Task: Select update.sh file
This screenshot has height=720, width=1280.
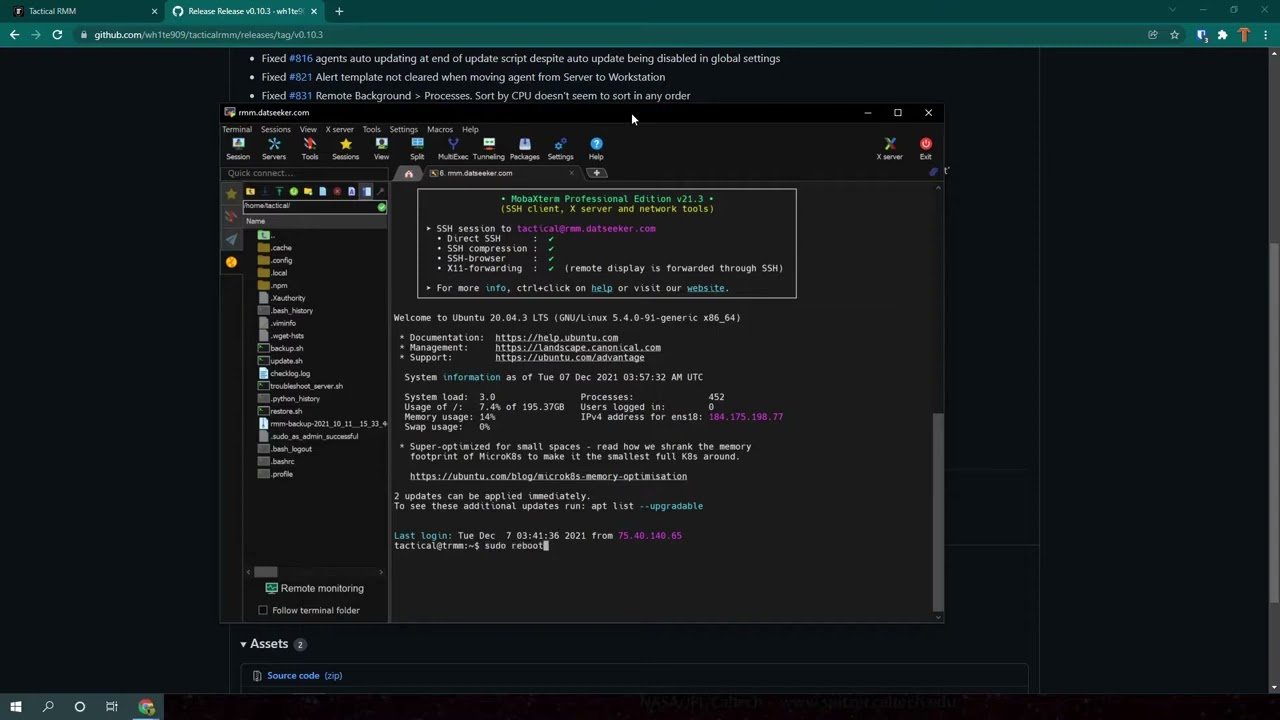Action: coord(280,361)
